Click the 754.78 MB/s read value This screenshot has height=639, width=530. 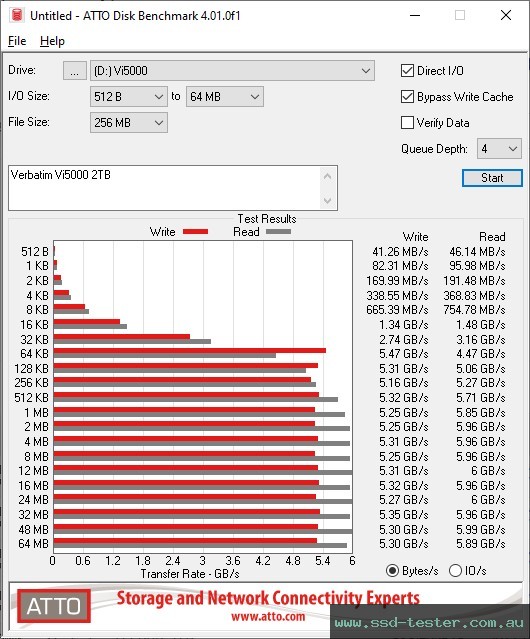tap(475, 310)
